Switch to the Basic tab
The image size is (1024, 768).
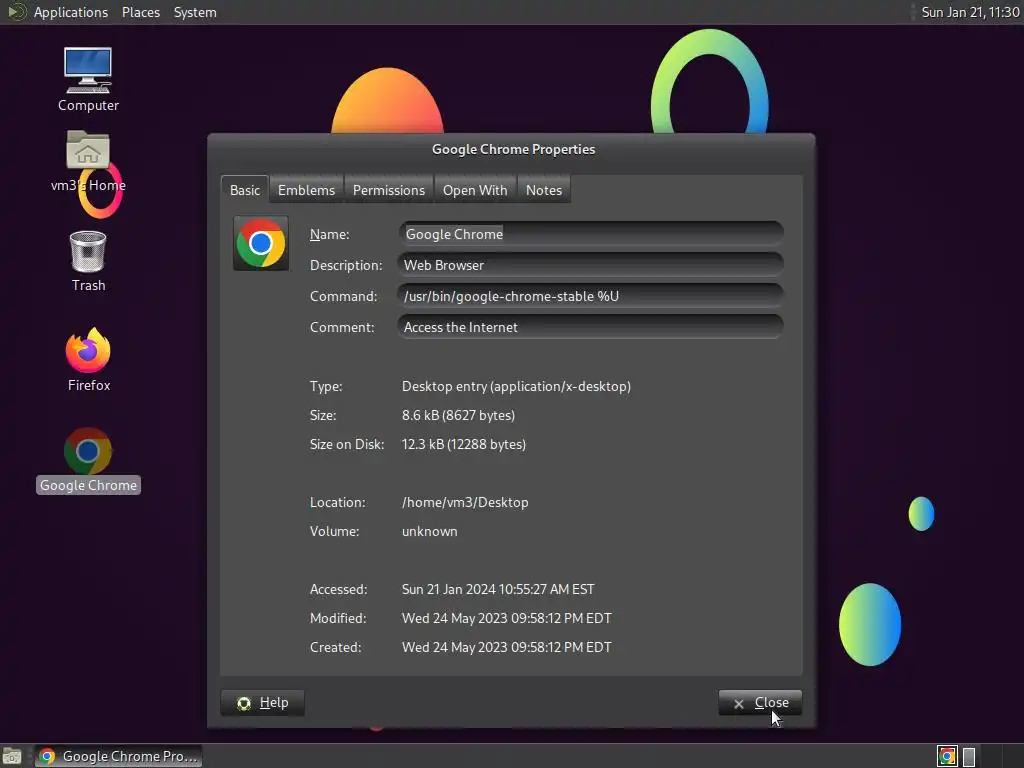point(244,190)
